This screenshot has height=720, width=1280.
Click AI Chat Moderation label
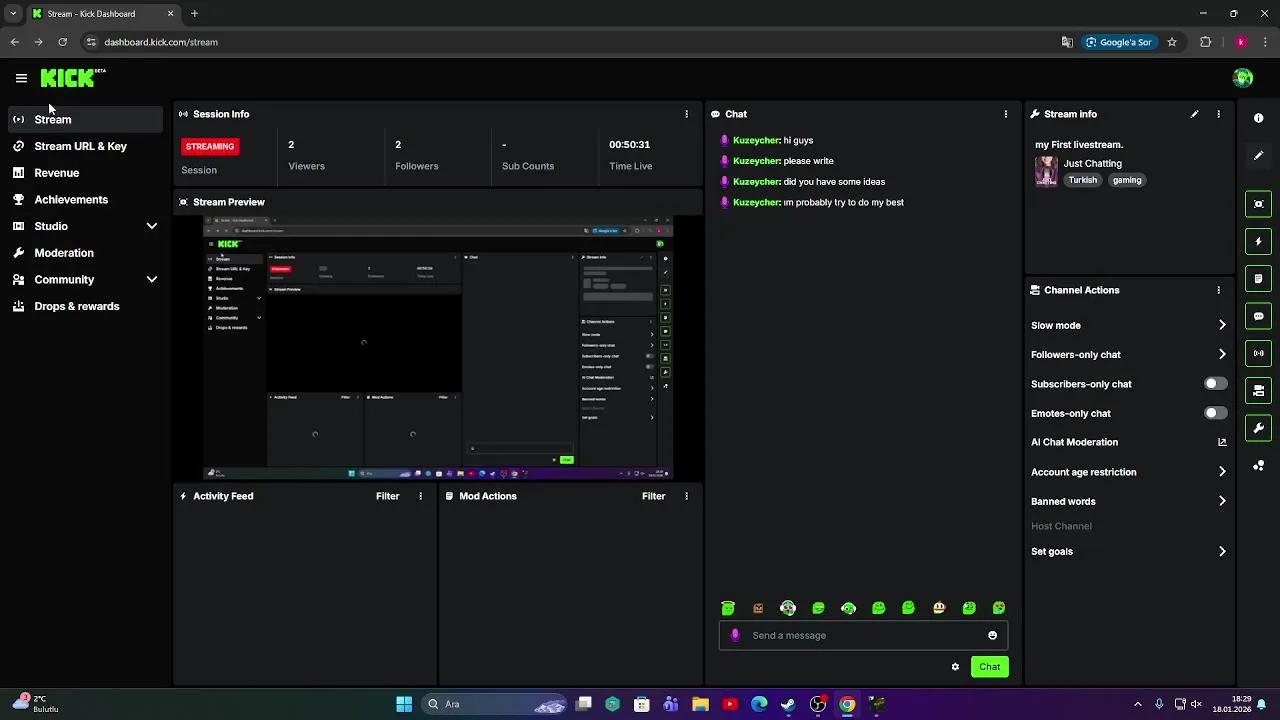click(1074, 442)
